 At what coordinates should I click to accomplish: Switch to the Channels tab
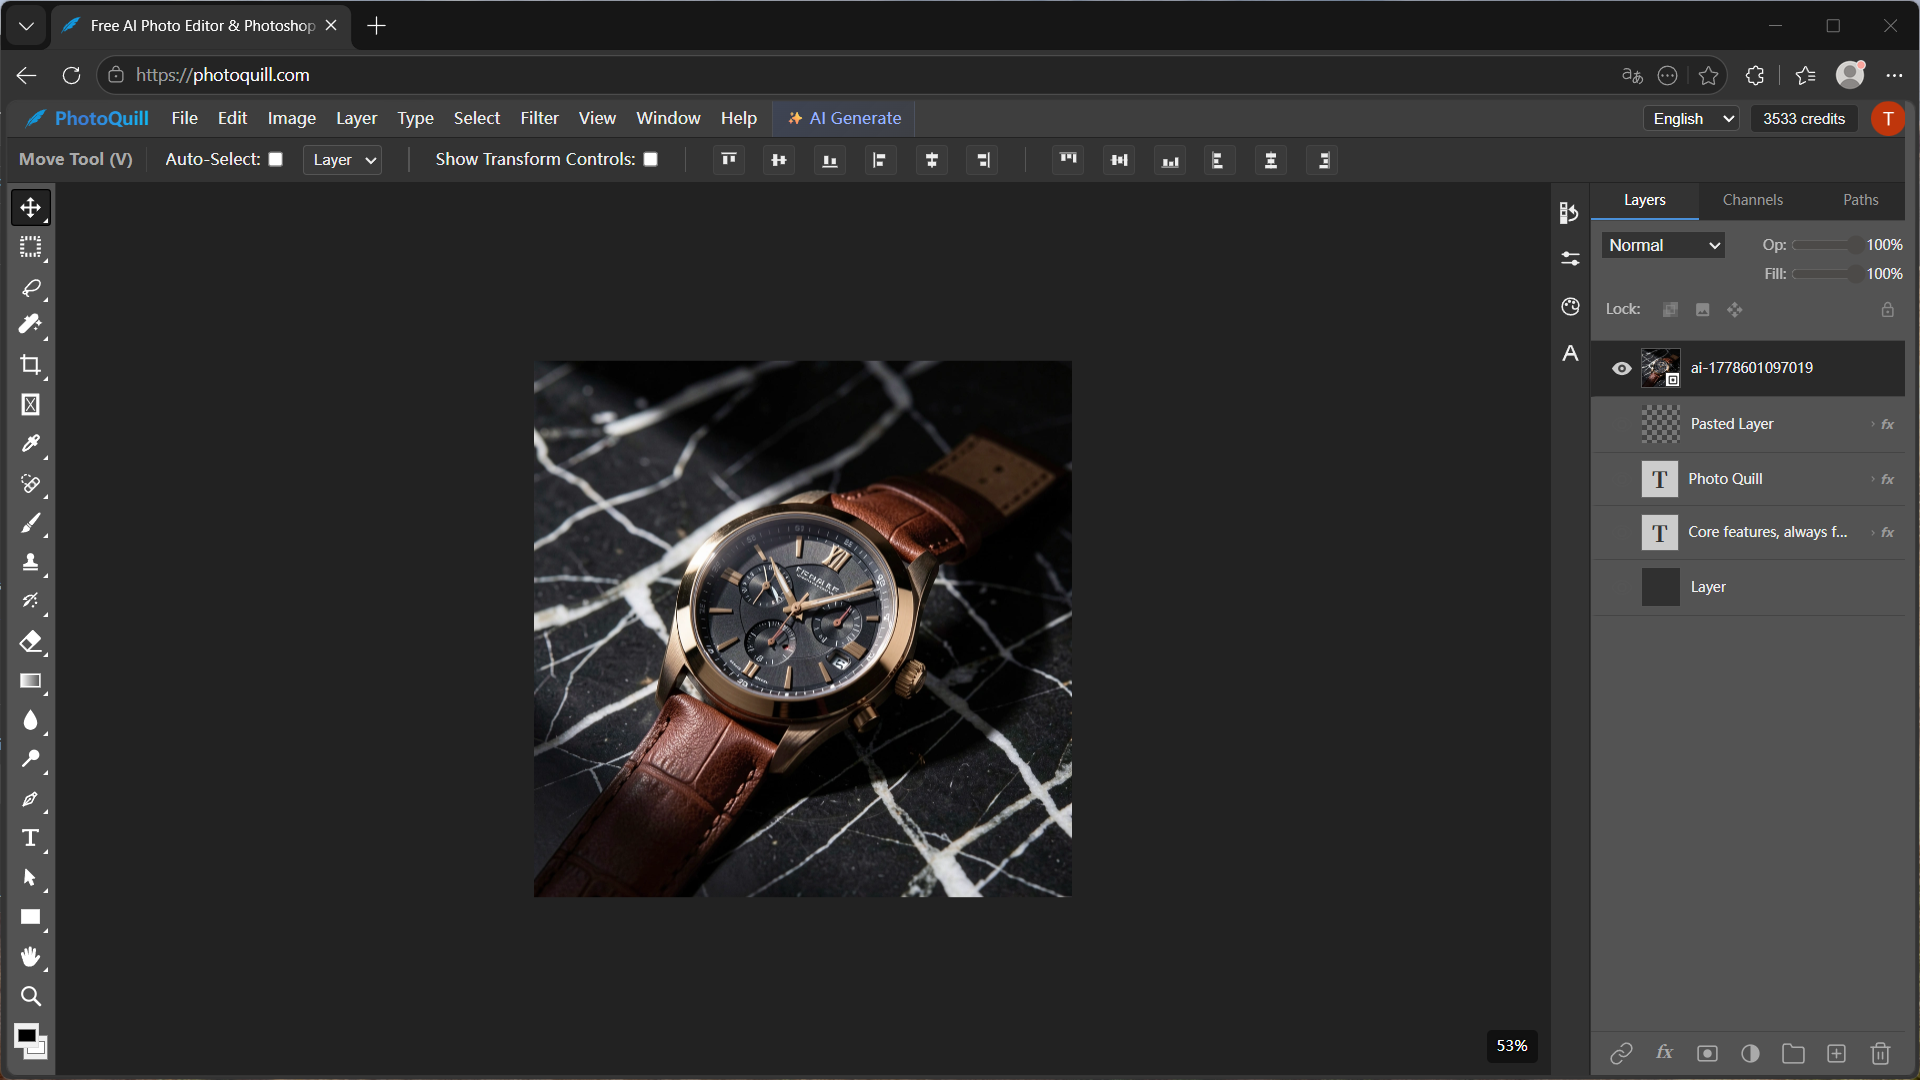[1752, 200]
